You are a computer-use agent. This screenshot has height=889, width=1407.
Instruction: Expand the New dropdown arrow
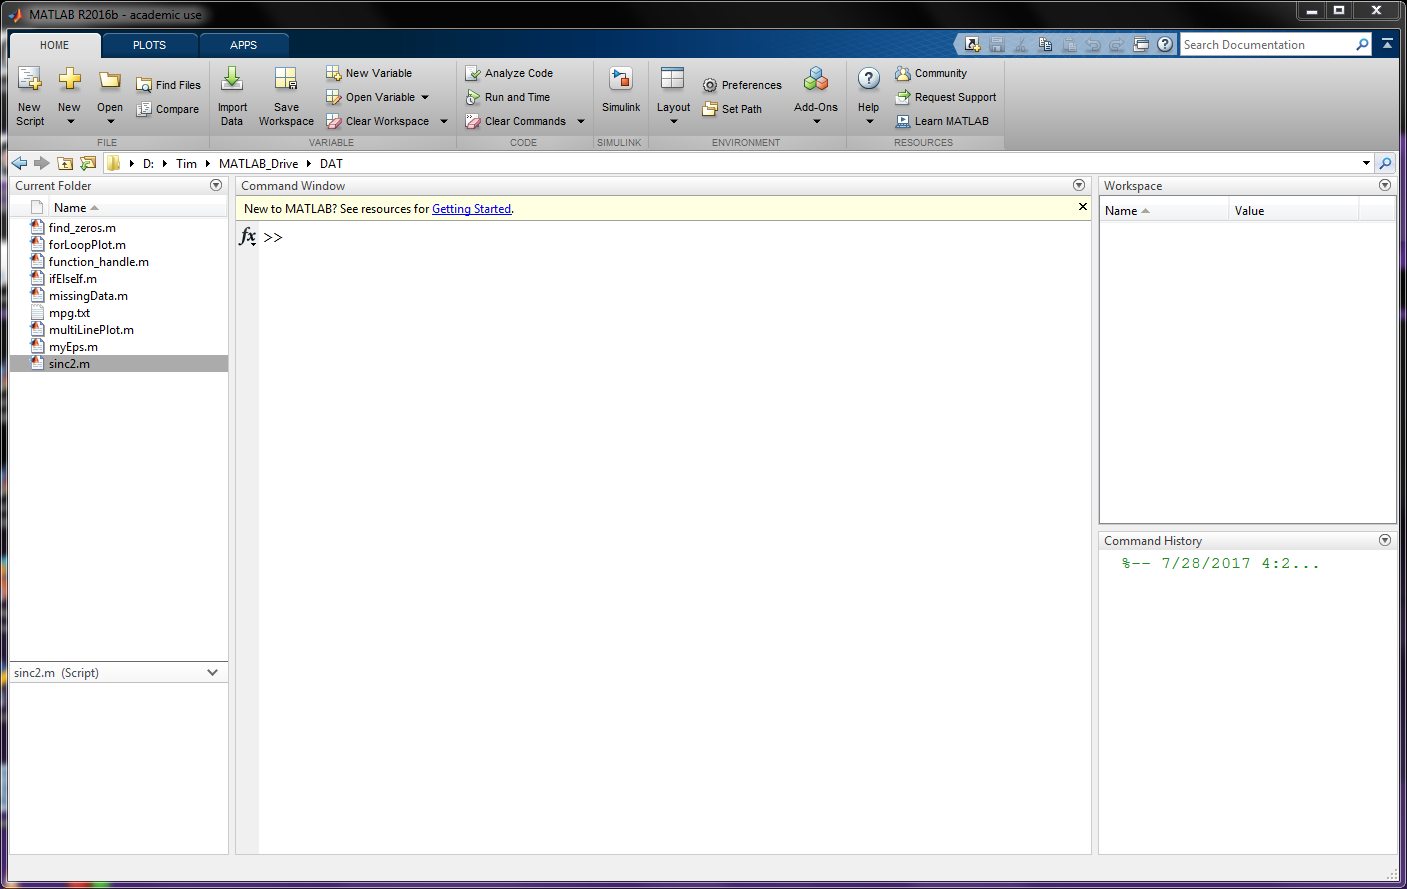point(70,122)
